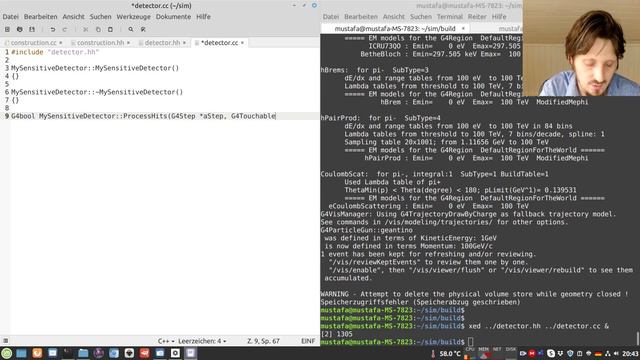The height and width of the screenshot is (360, 640).
Task: Open file manager folder icon in taskbar
Action: (83, 353)
